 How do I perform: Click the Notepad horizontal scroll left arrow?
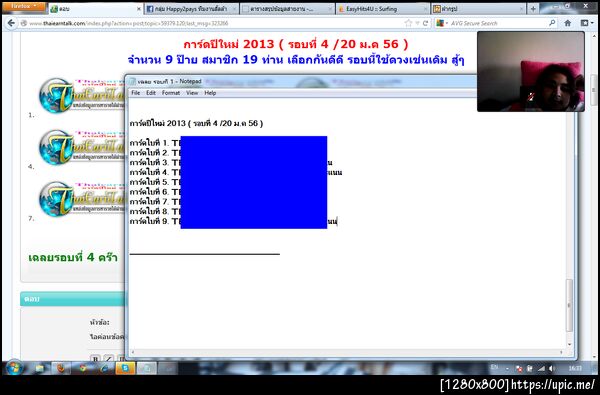[x=133, y=353]
